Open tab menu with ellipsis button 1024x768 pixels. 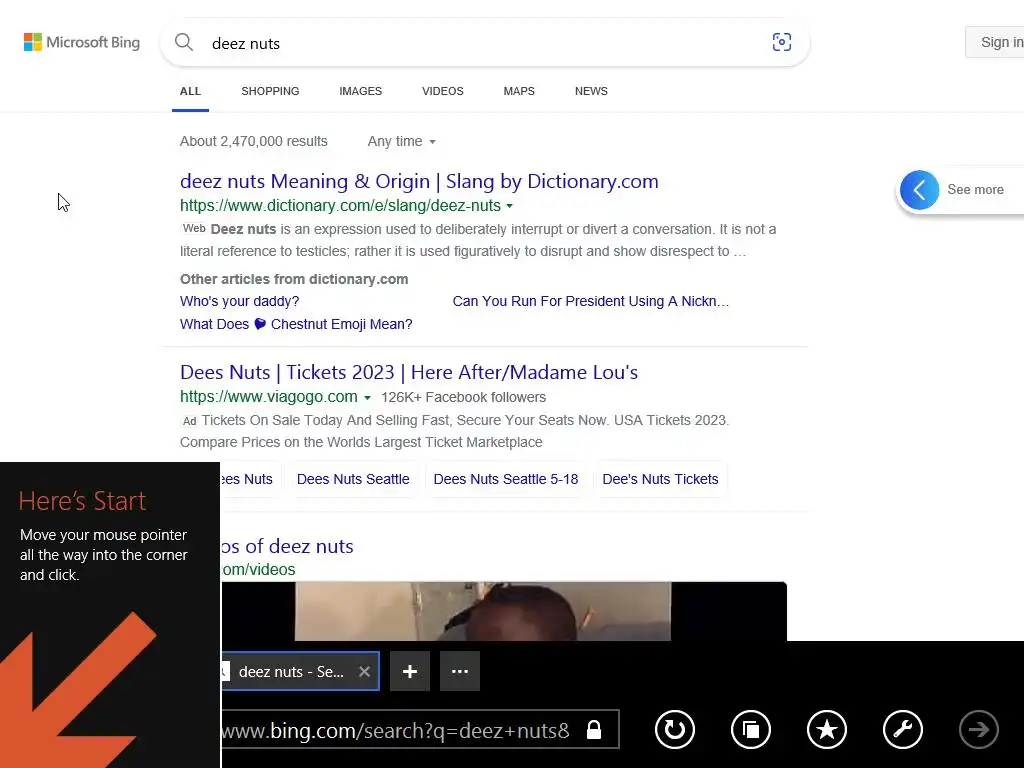(460, 671)
